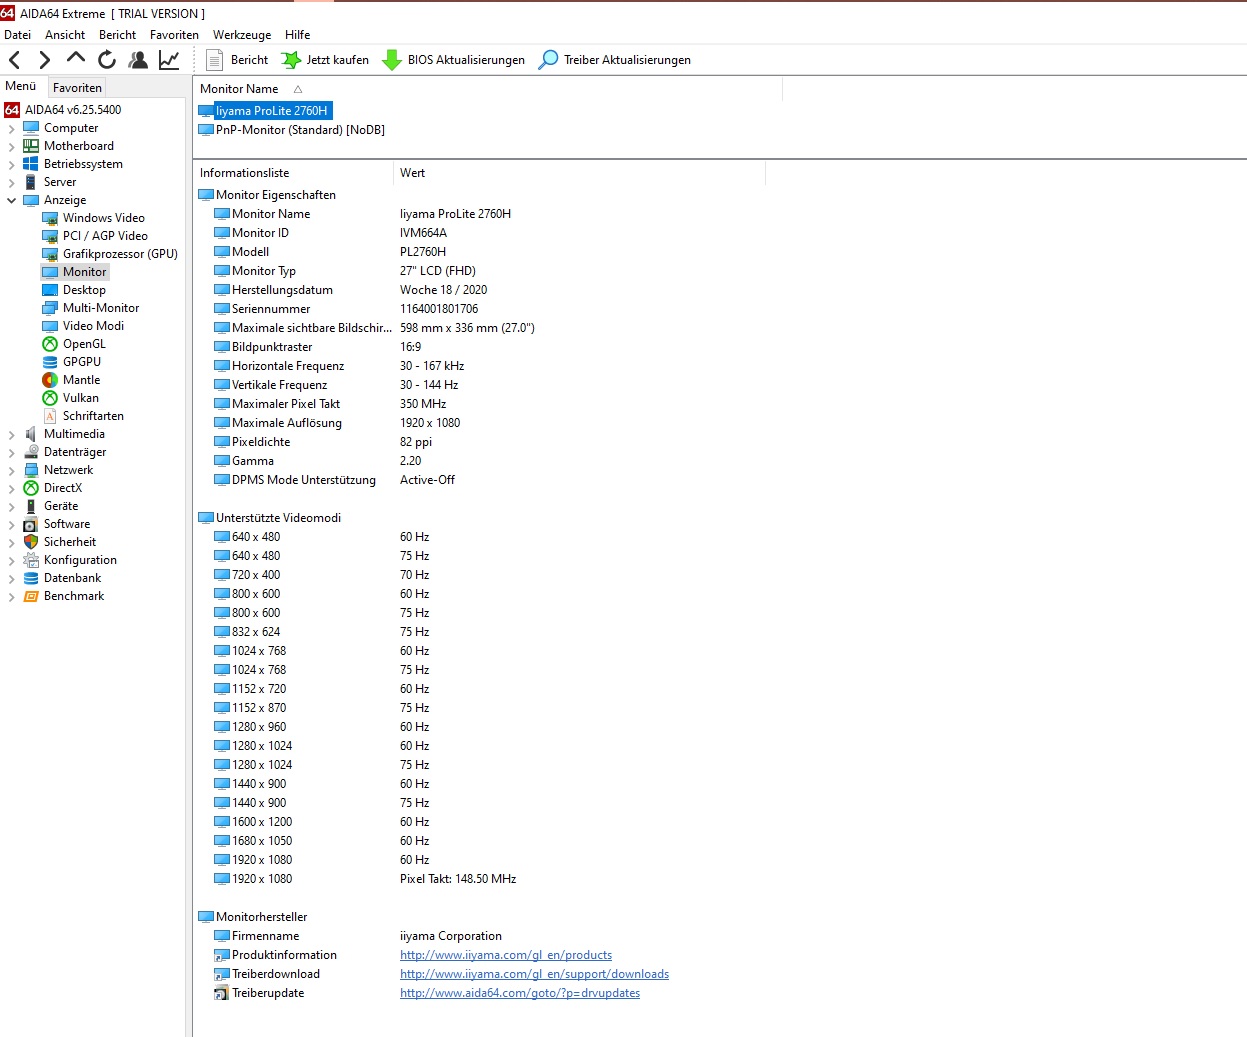Image resolution: width=1247 pixels, height=1037 pixels.
Task: Select Windows Video in the tree
Action: pyautogui.click(x=103, y=218)
